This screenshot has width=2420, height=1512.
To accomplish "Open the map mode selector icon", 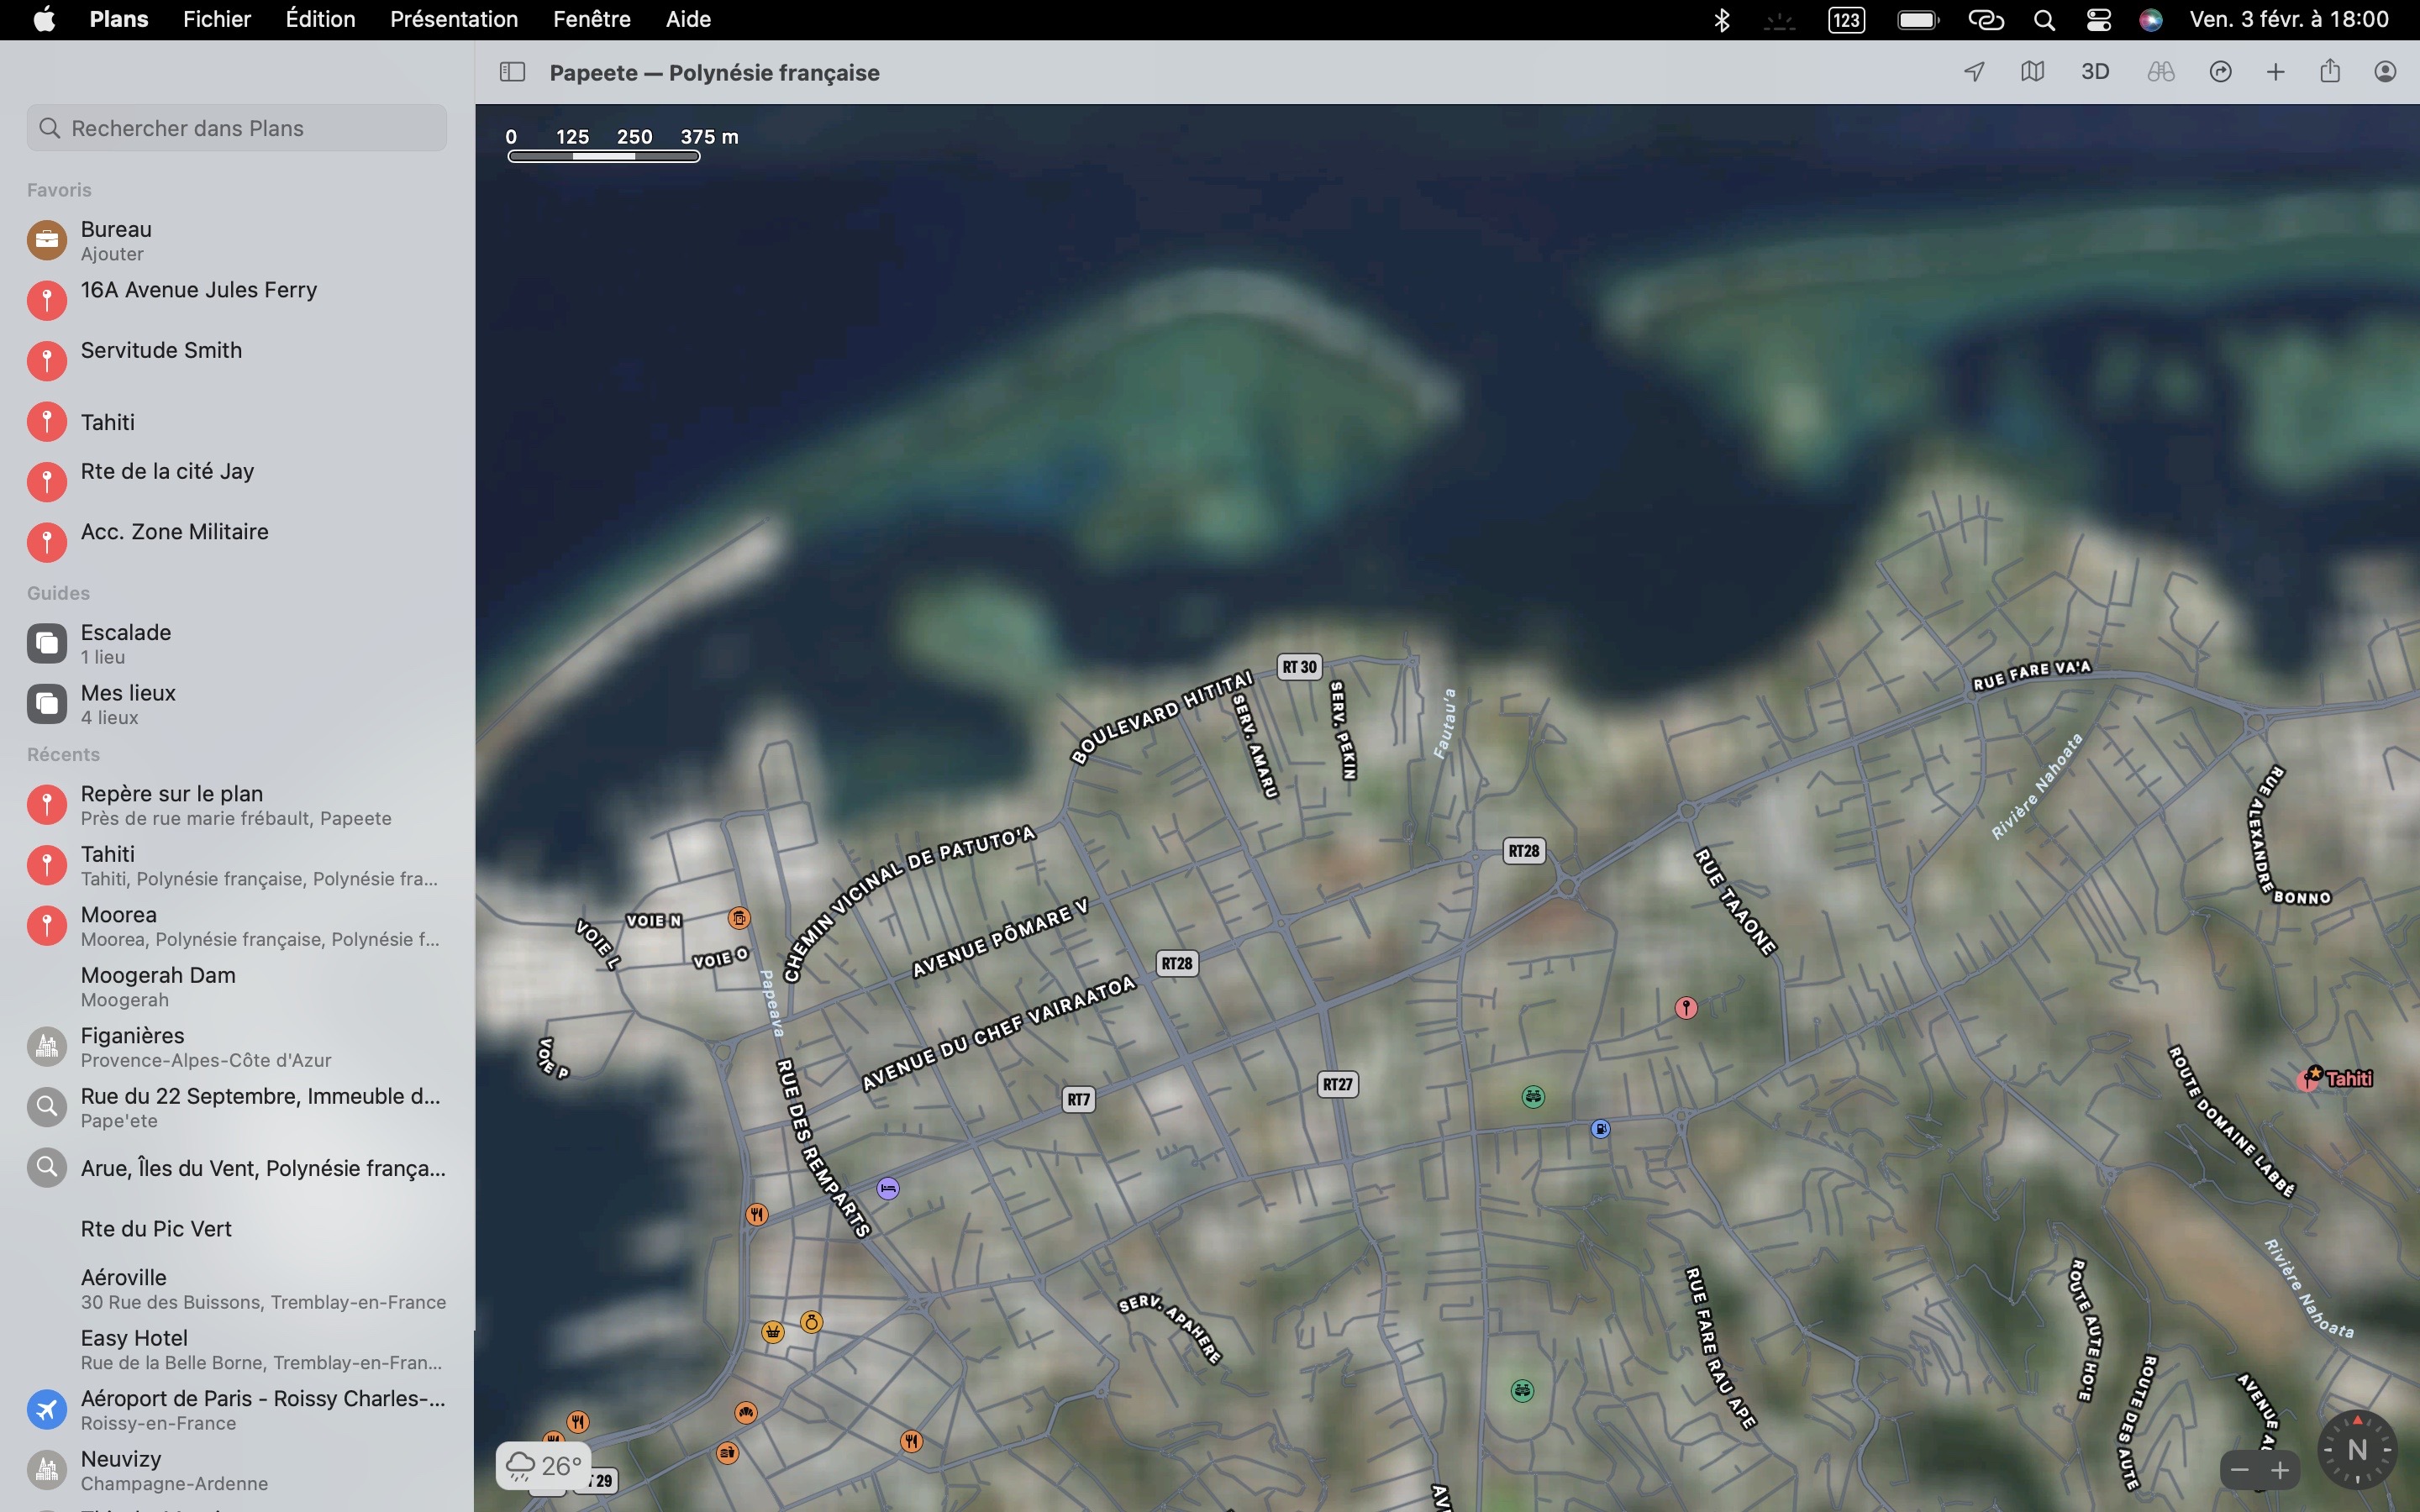I will [2032, 72].
